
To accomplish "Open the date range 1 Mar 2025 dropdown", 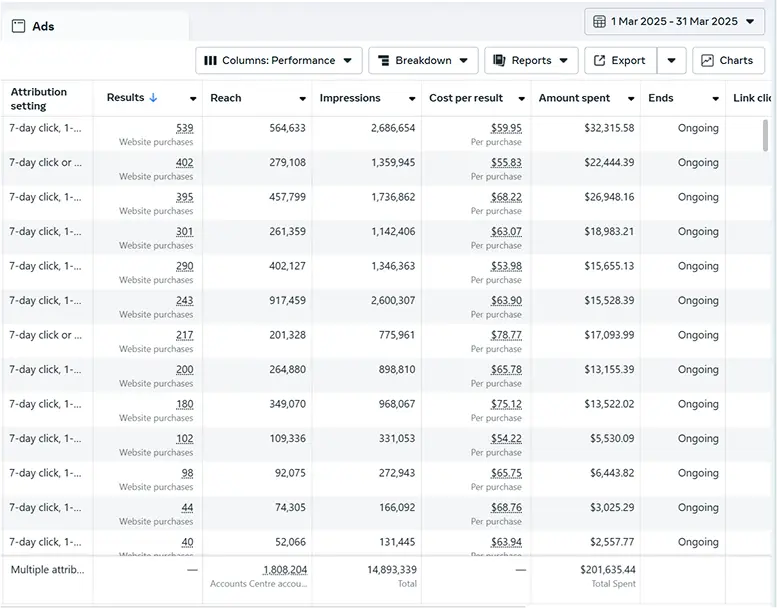I will click(674, 21).
